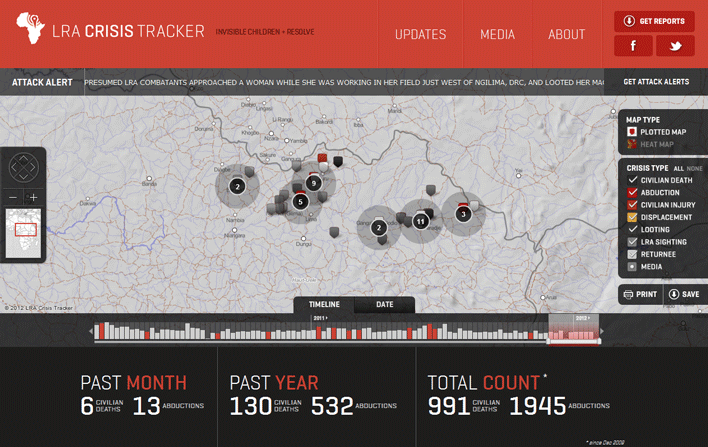Toggle Displacement checkbox
This screenshot has width=708, height=447.
(x=632, y=217)
